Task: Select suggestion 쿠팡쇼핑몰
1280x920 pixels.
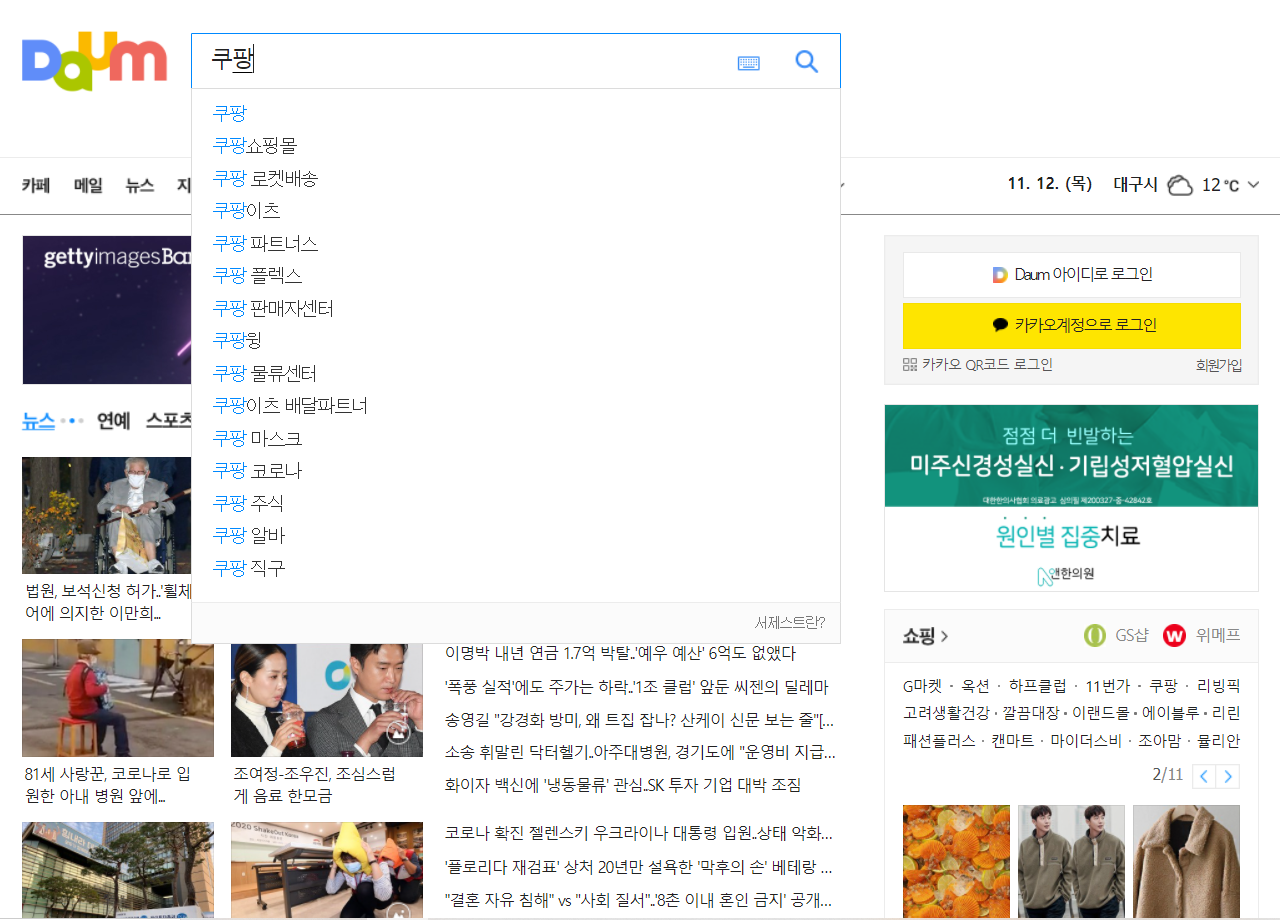Action: click(x=255, y=146)
